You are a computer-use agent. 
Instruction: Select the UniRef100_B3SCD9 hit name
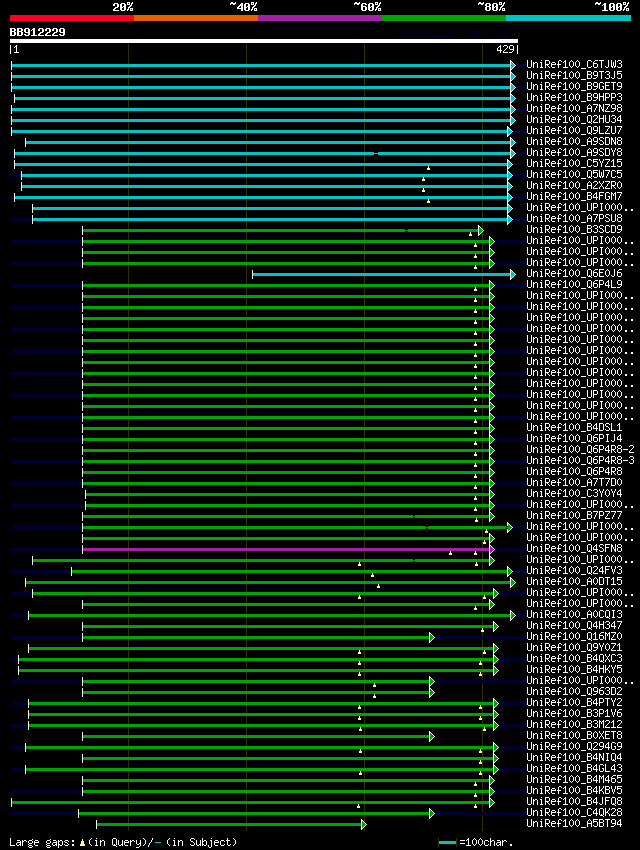click(x=574, y=229)
